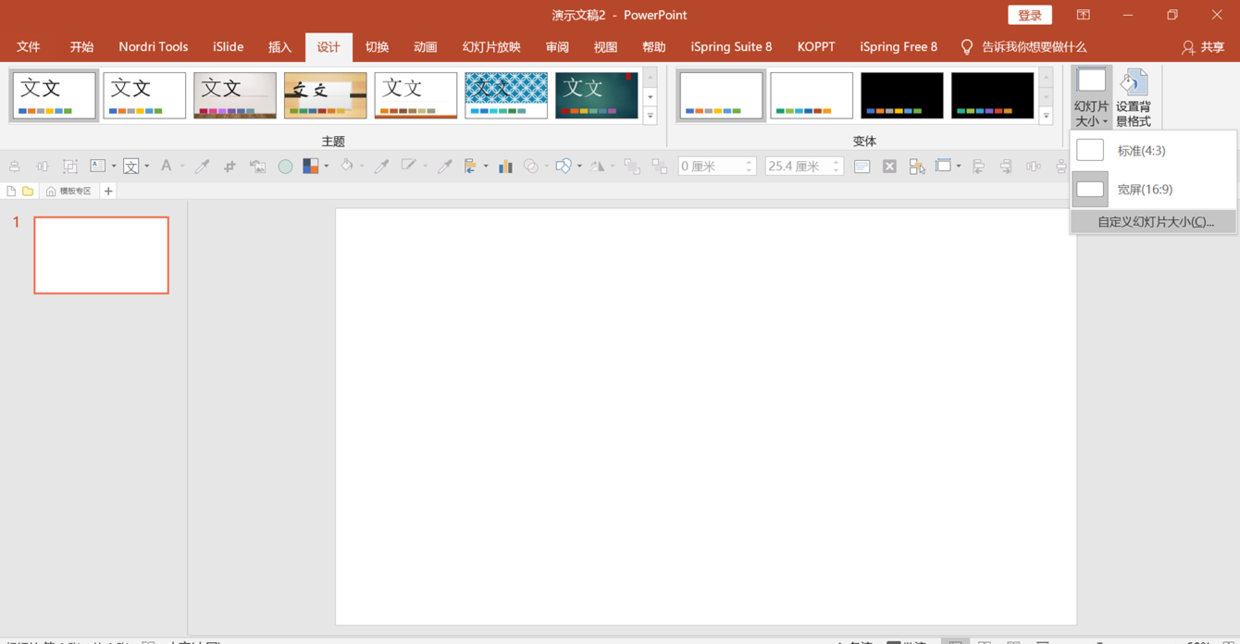Click the letter A font icon
The image size is (1240, 644).
pyautogui.click(x=166, y=166)
